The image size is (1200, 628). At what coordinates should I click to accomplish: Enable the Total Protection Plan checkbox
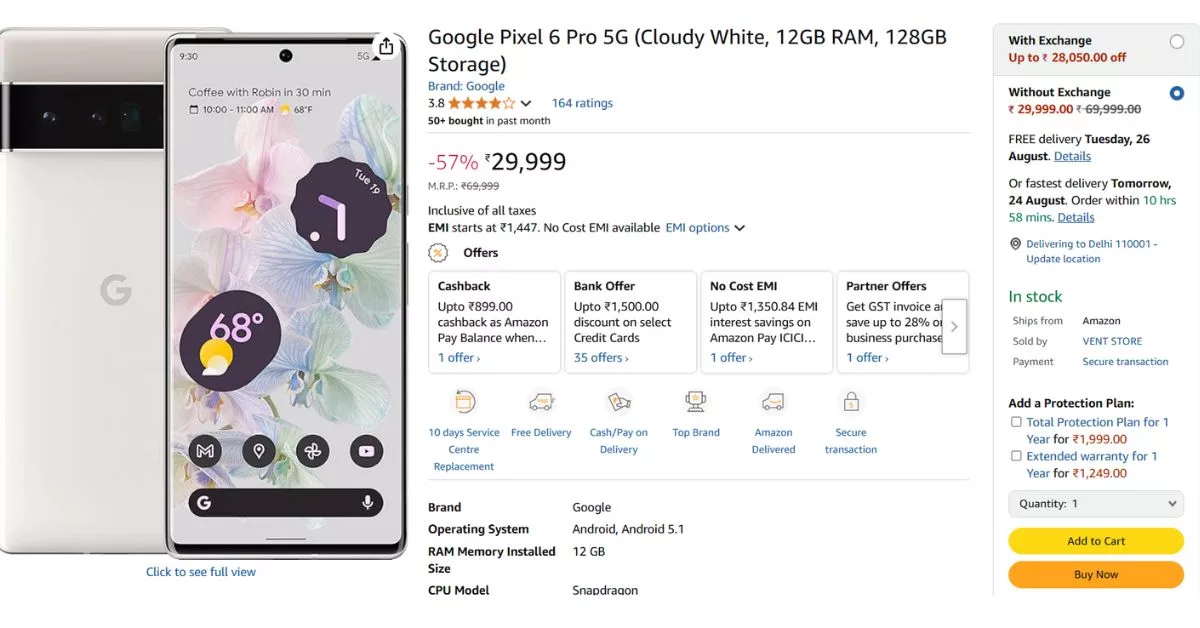tap(1016, 421)
